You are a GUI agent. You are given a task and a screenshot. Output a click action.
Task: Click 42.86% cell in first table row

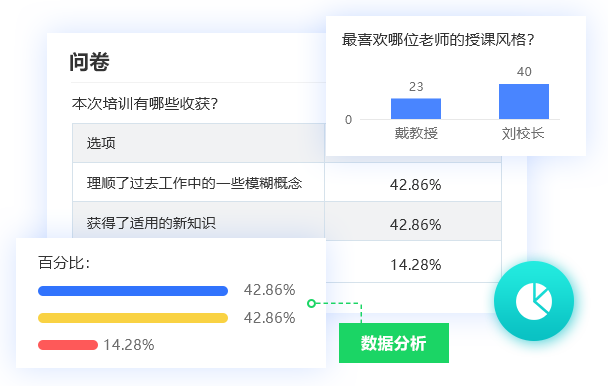click(415, 185)
